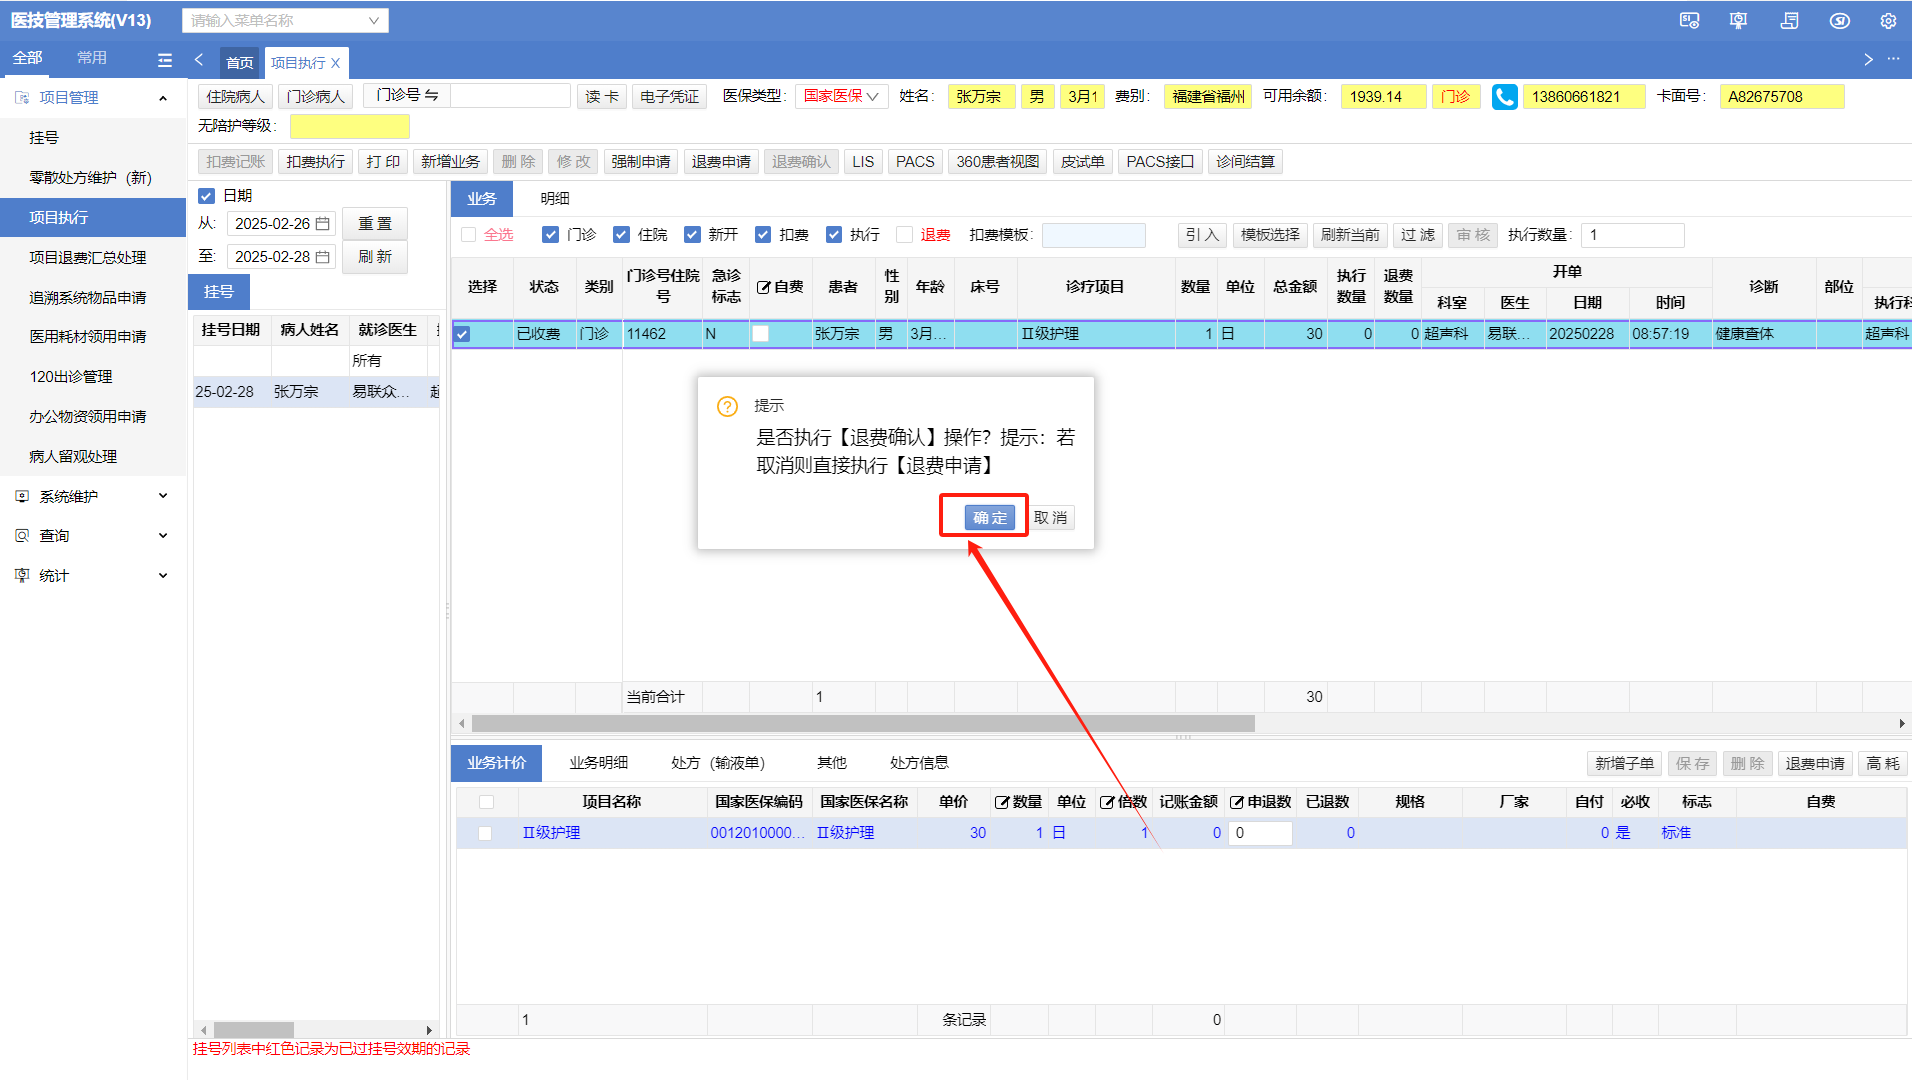The width and height of the screenshot is (1912, 1080).
Task: Uncheck the 新开 filter checkbox
Action: [692, 235]
